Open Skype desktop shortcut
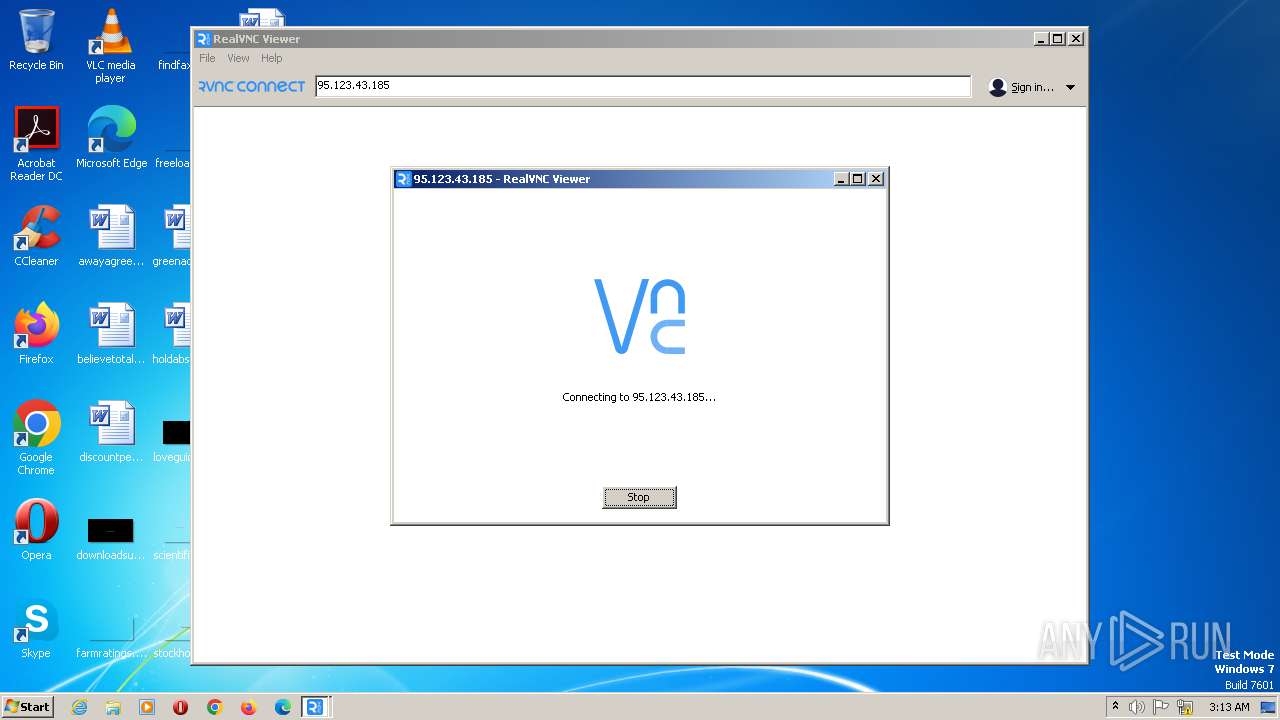This screenshot has height=720, width=1280. 36,628
